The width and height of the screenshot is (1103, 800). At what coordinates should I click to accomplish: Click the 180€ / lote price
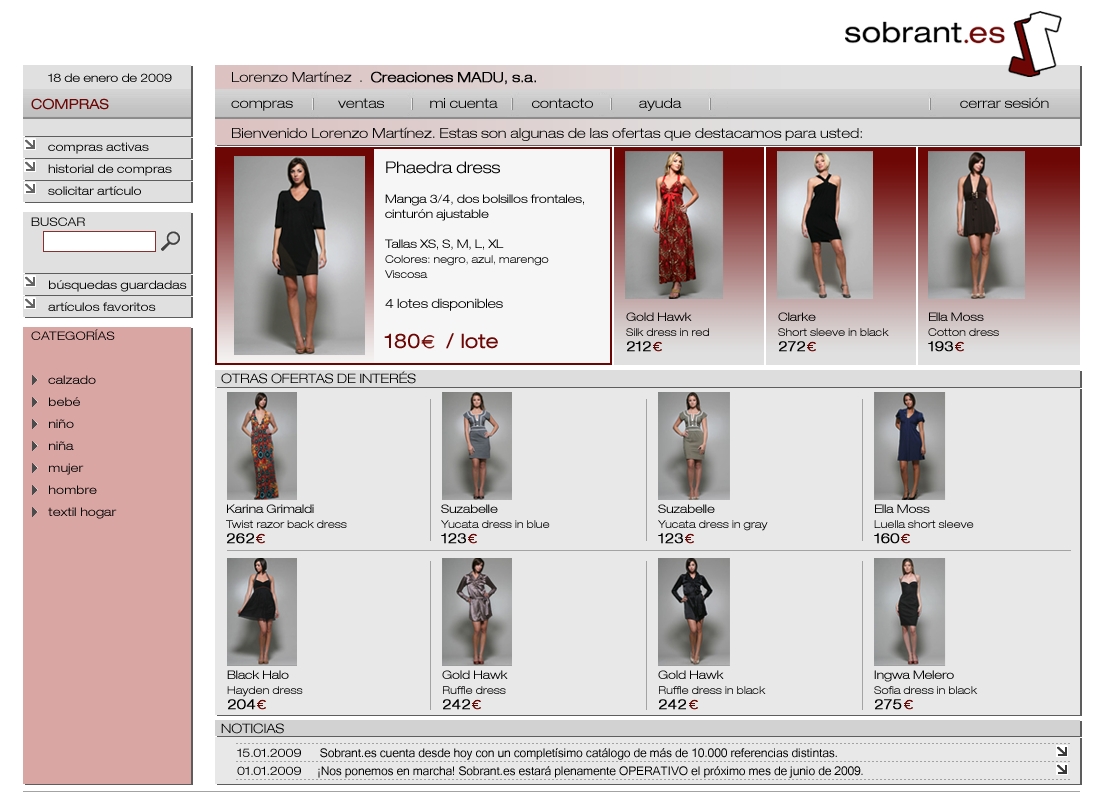441,341
